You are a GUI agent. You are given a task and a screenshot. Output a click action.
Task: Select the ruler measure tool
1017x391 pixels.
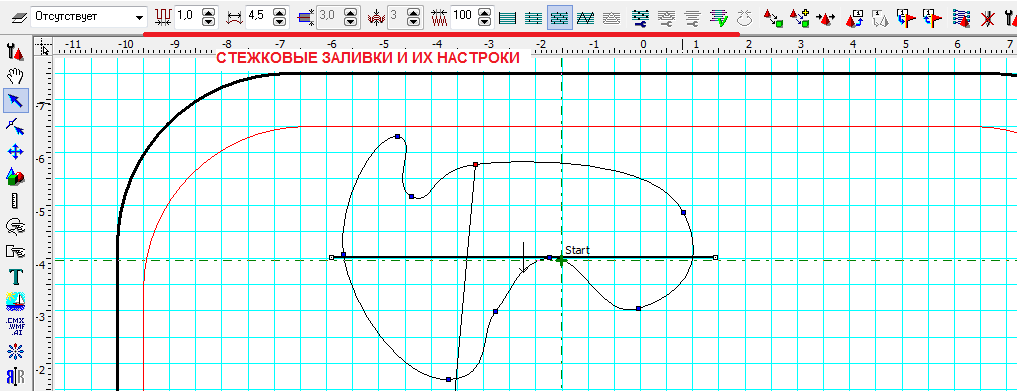tap(15, 200)
